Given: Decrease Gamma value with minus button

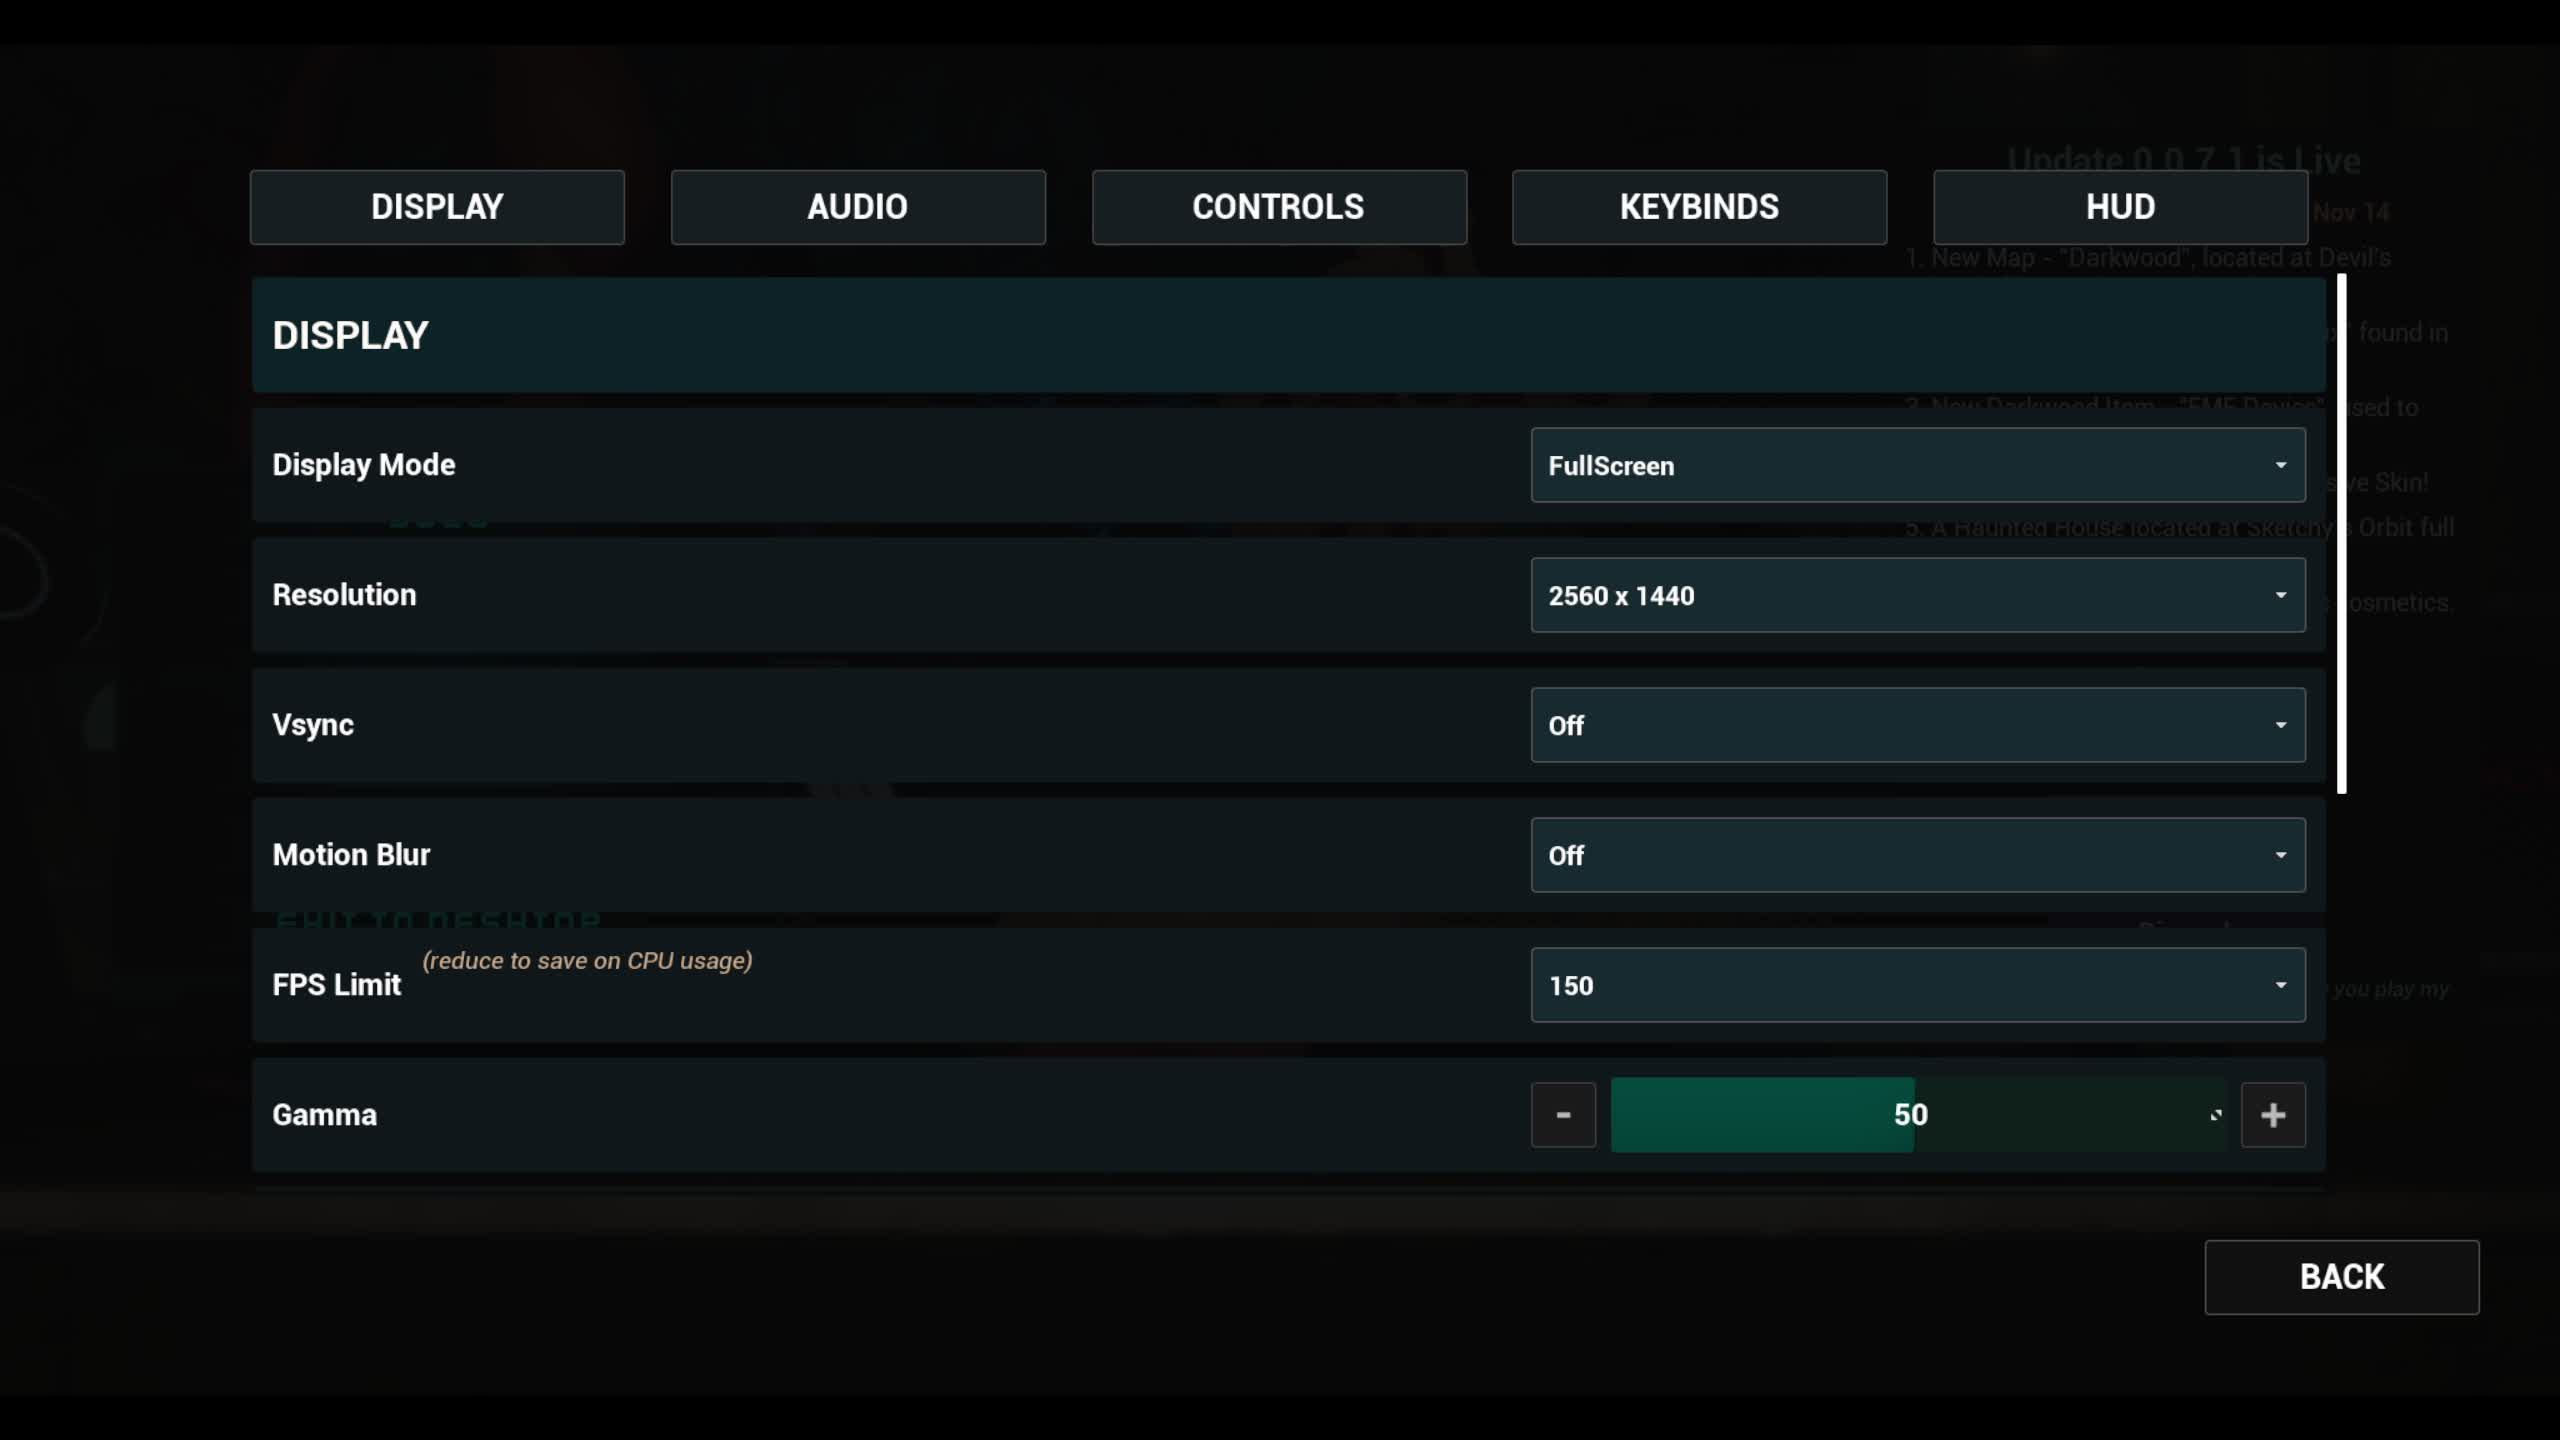Looking at the screenshot, I should [x=1563, y=1115].
